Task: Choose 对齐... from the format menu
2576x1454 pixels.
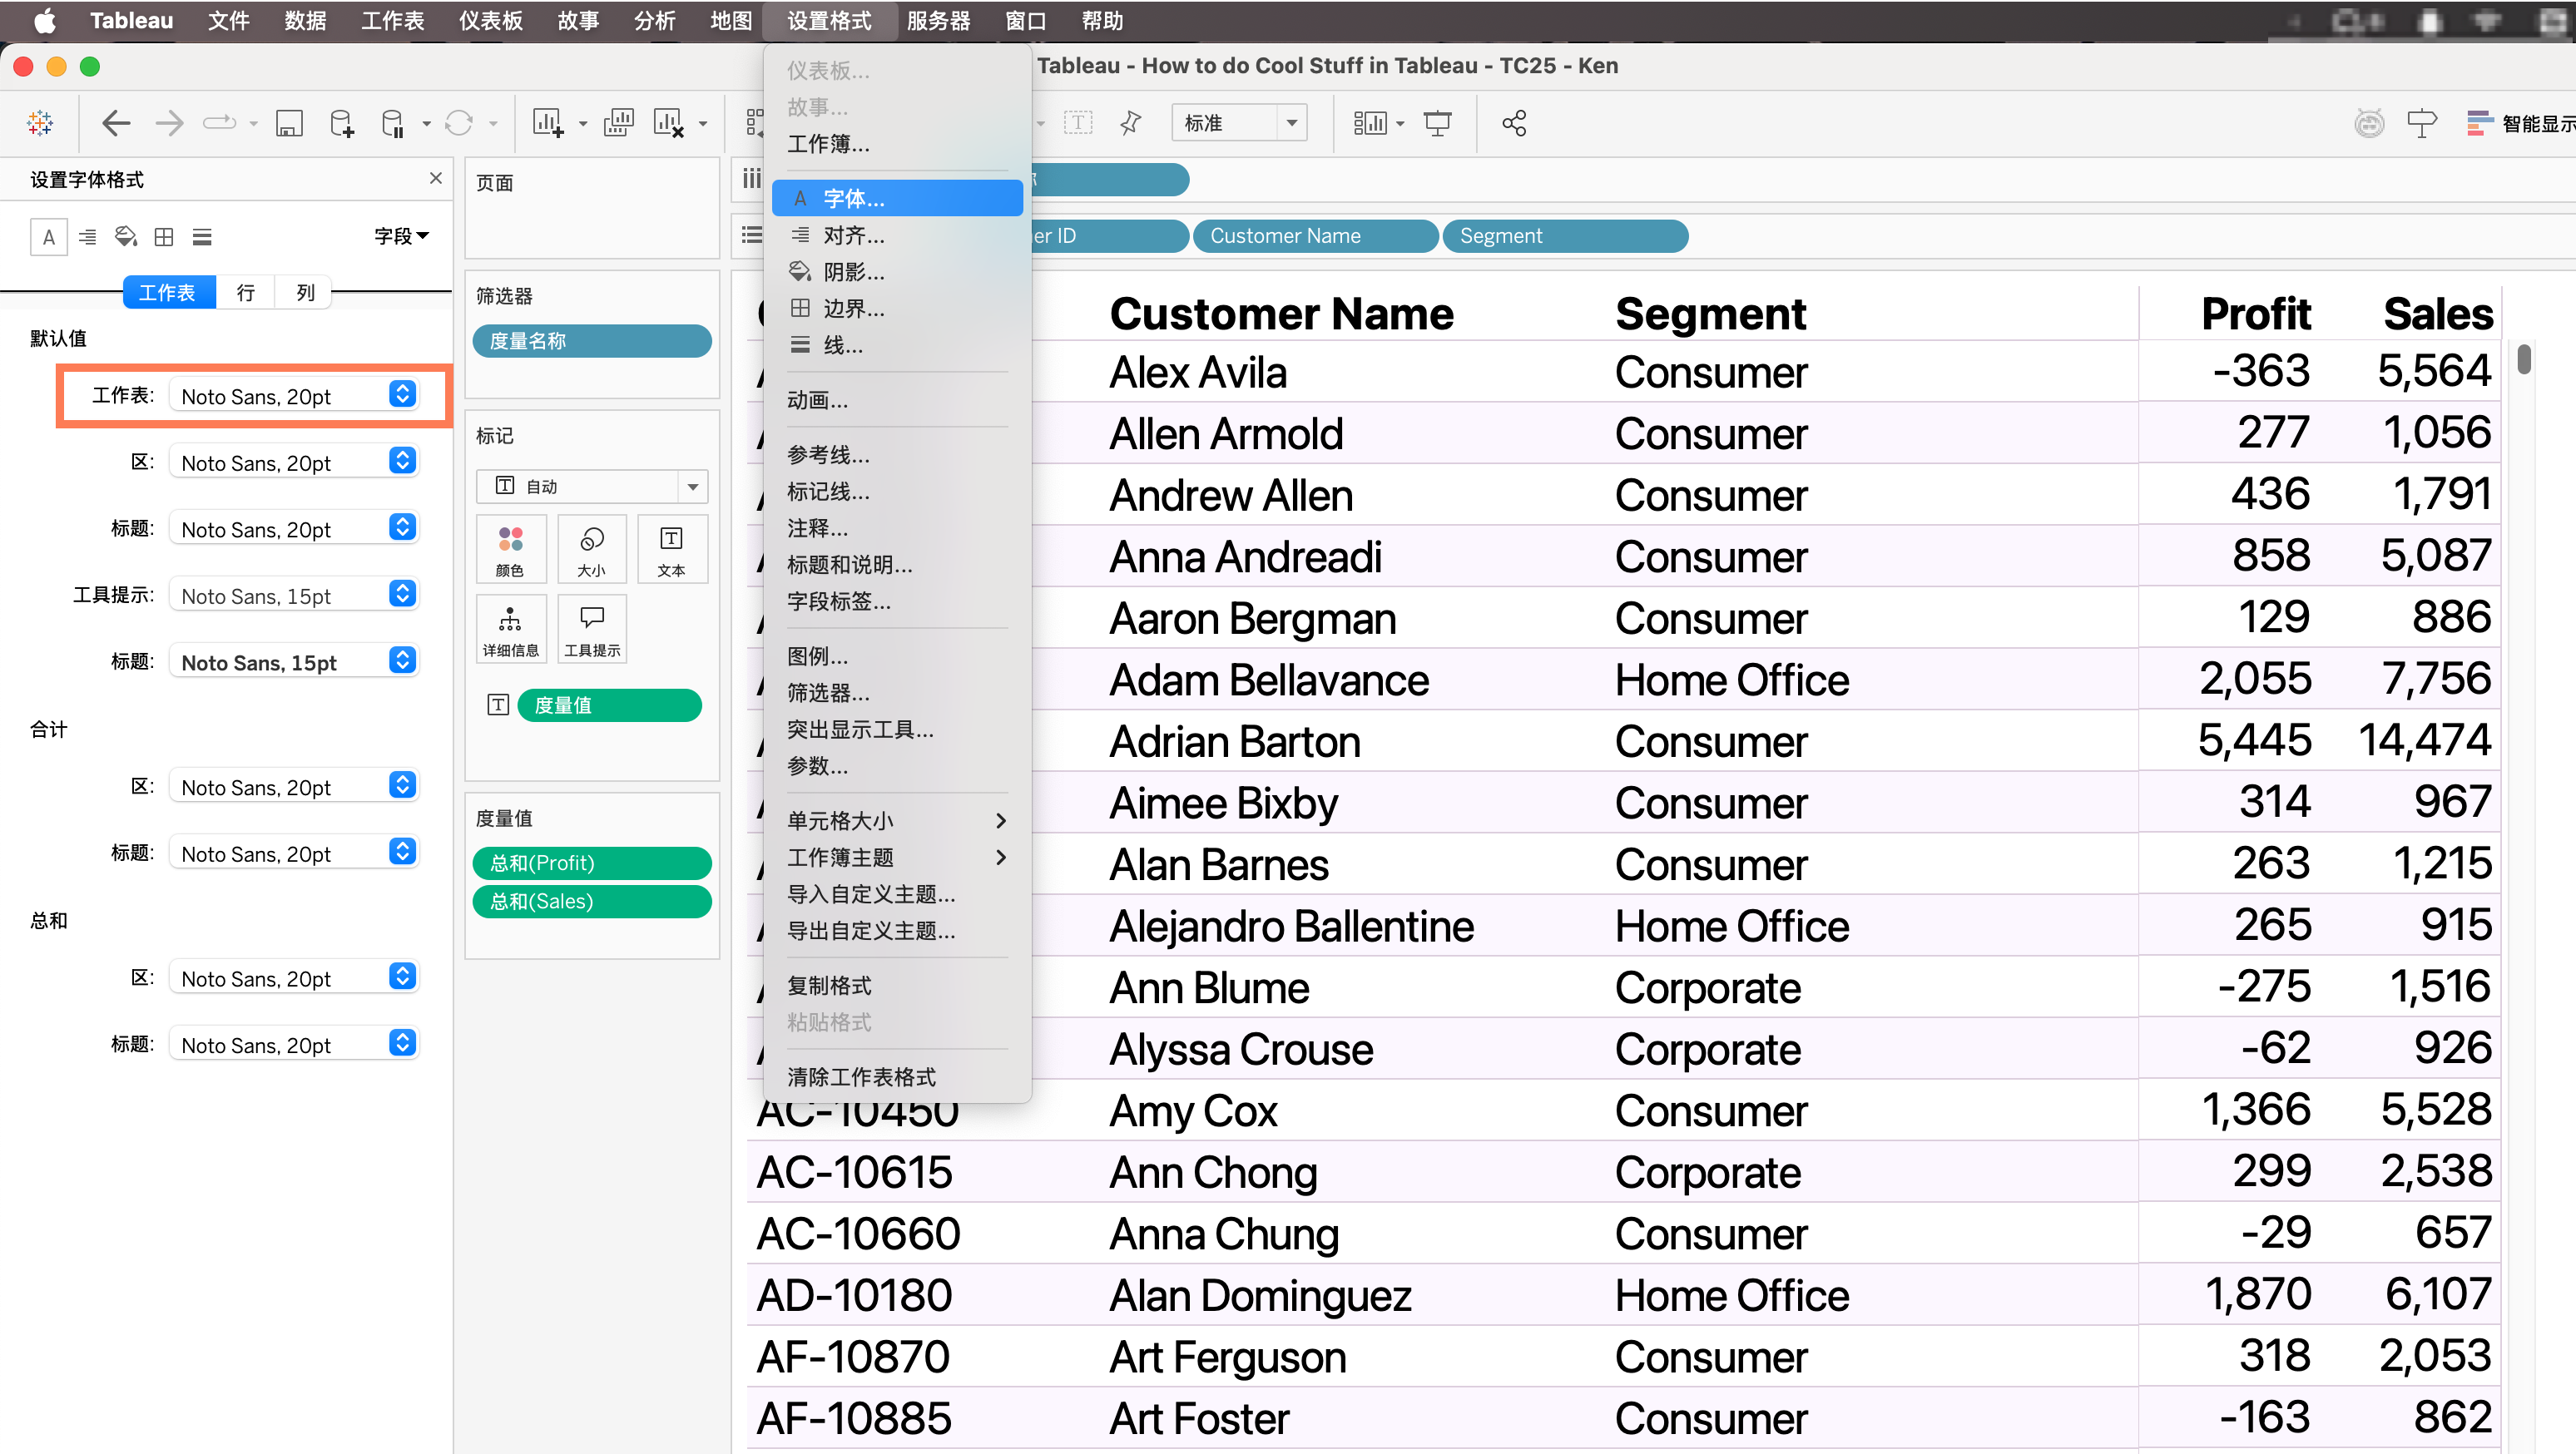Action: (x=853, y=235)
